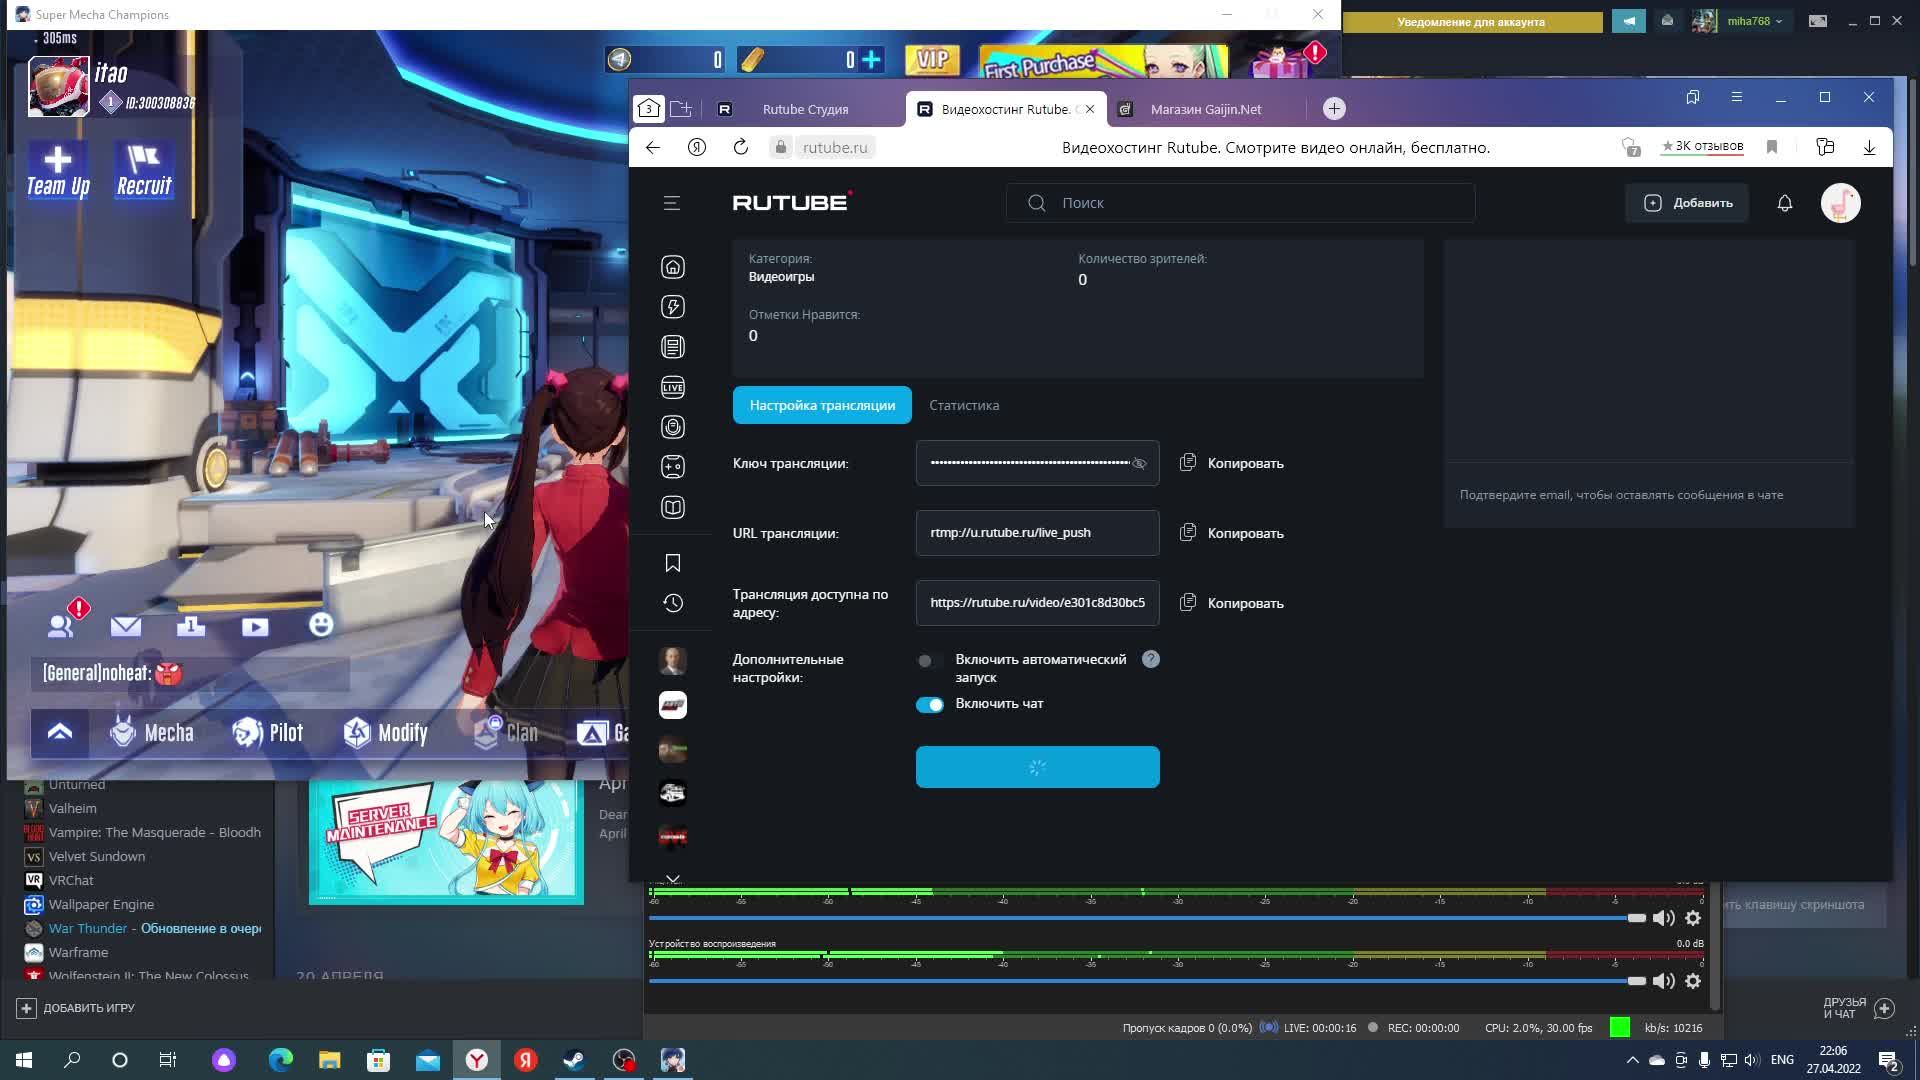This screenshot has width=1920, height=1080.
Task: Mute the playback device audio in OBS
Action: coord(1663,981)
